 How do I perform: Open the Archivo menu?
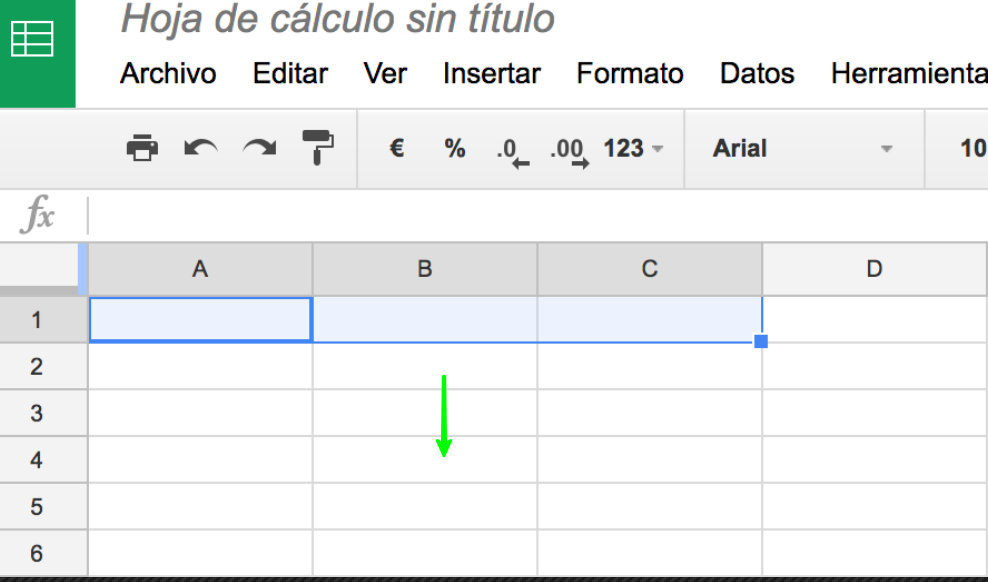168,74
